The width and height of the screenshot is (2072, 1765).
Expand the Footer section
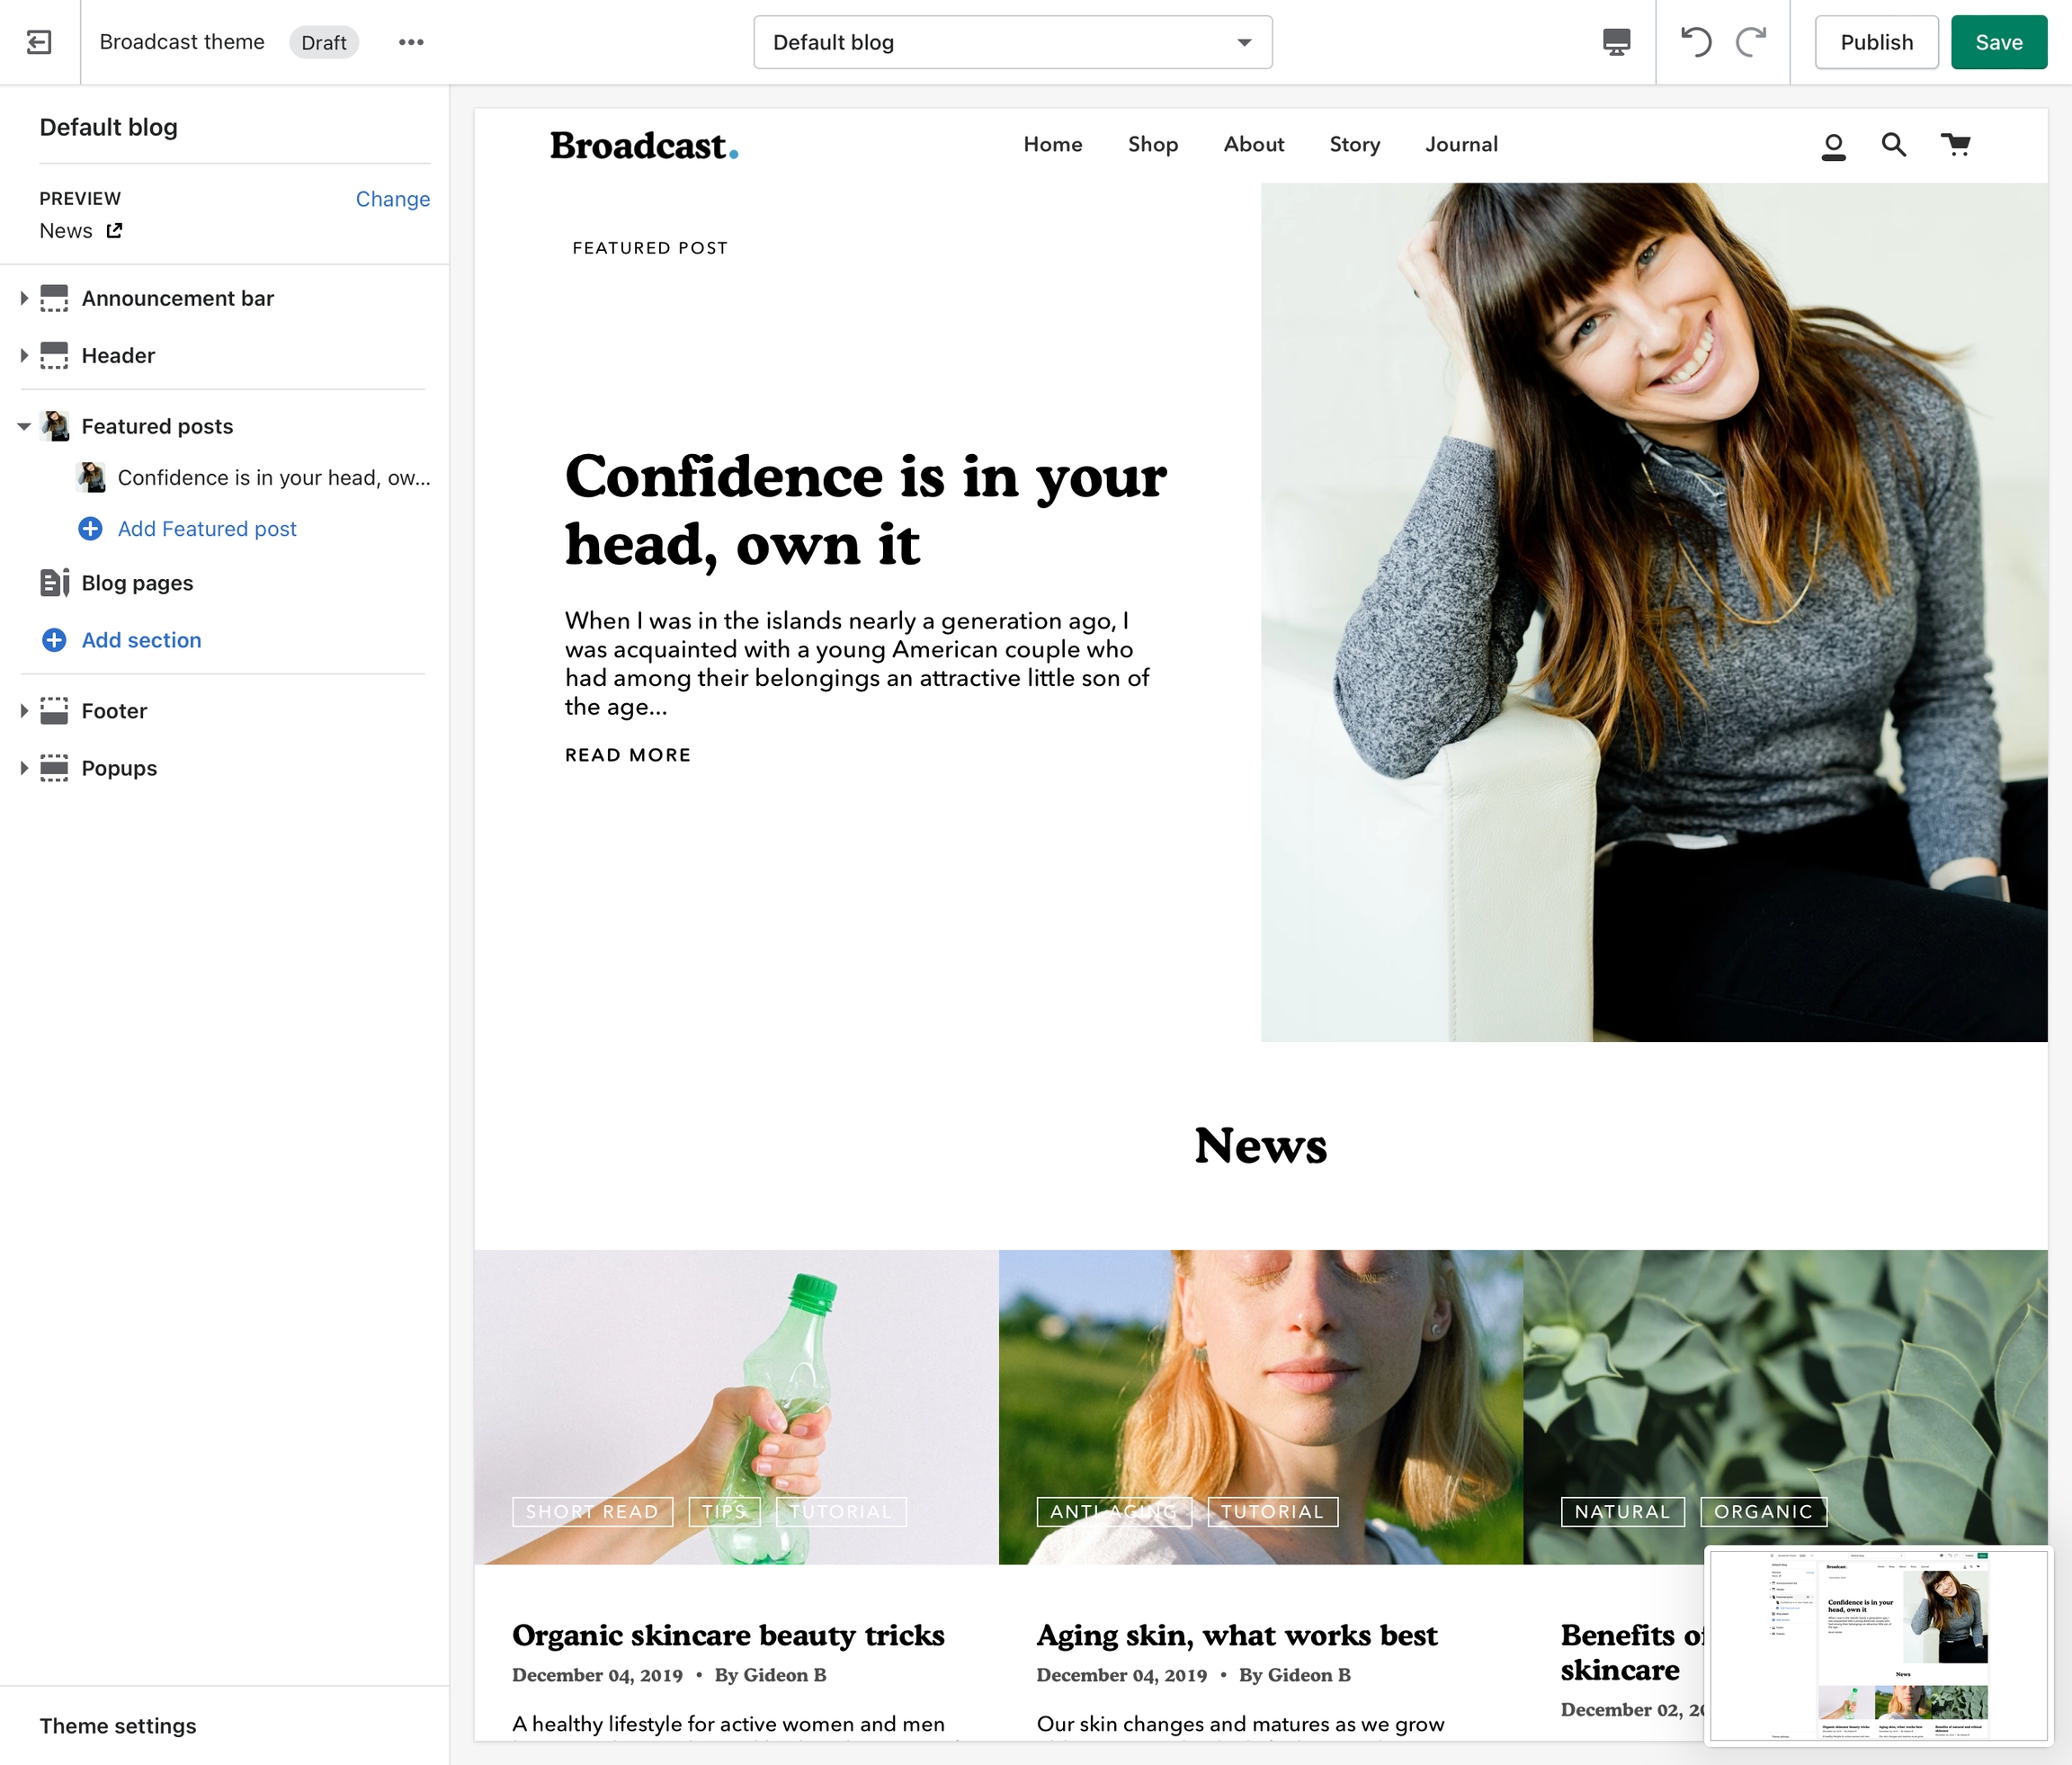coord(24,711)
